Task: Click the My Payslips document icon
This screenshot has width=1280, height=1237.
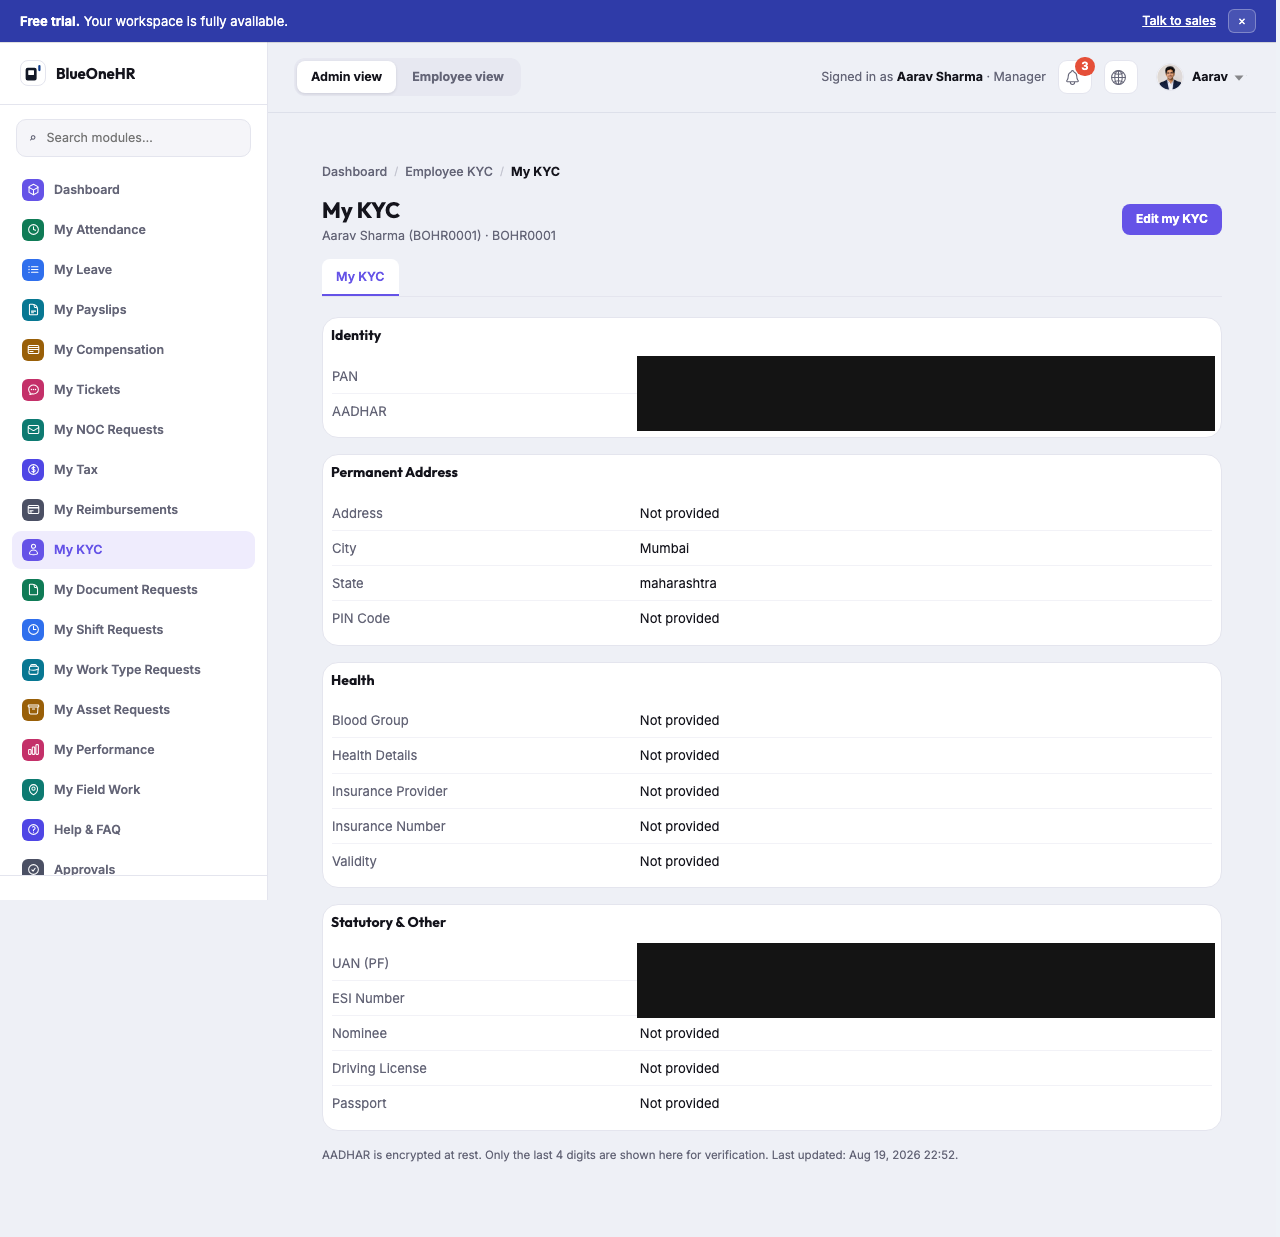Action: pos(33,309)
